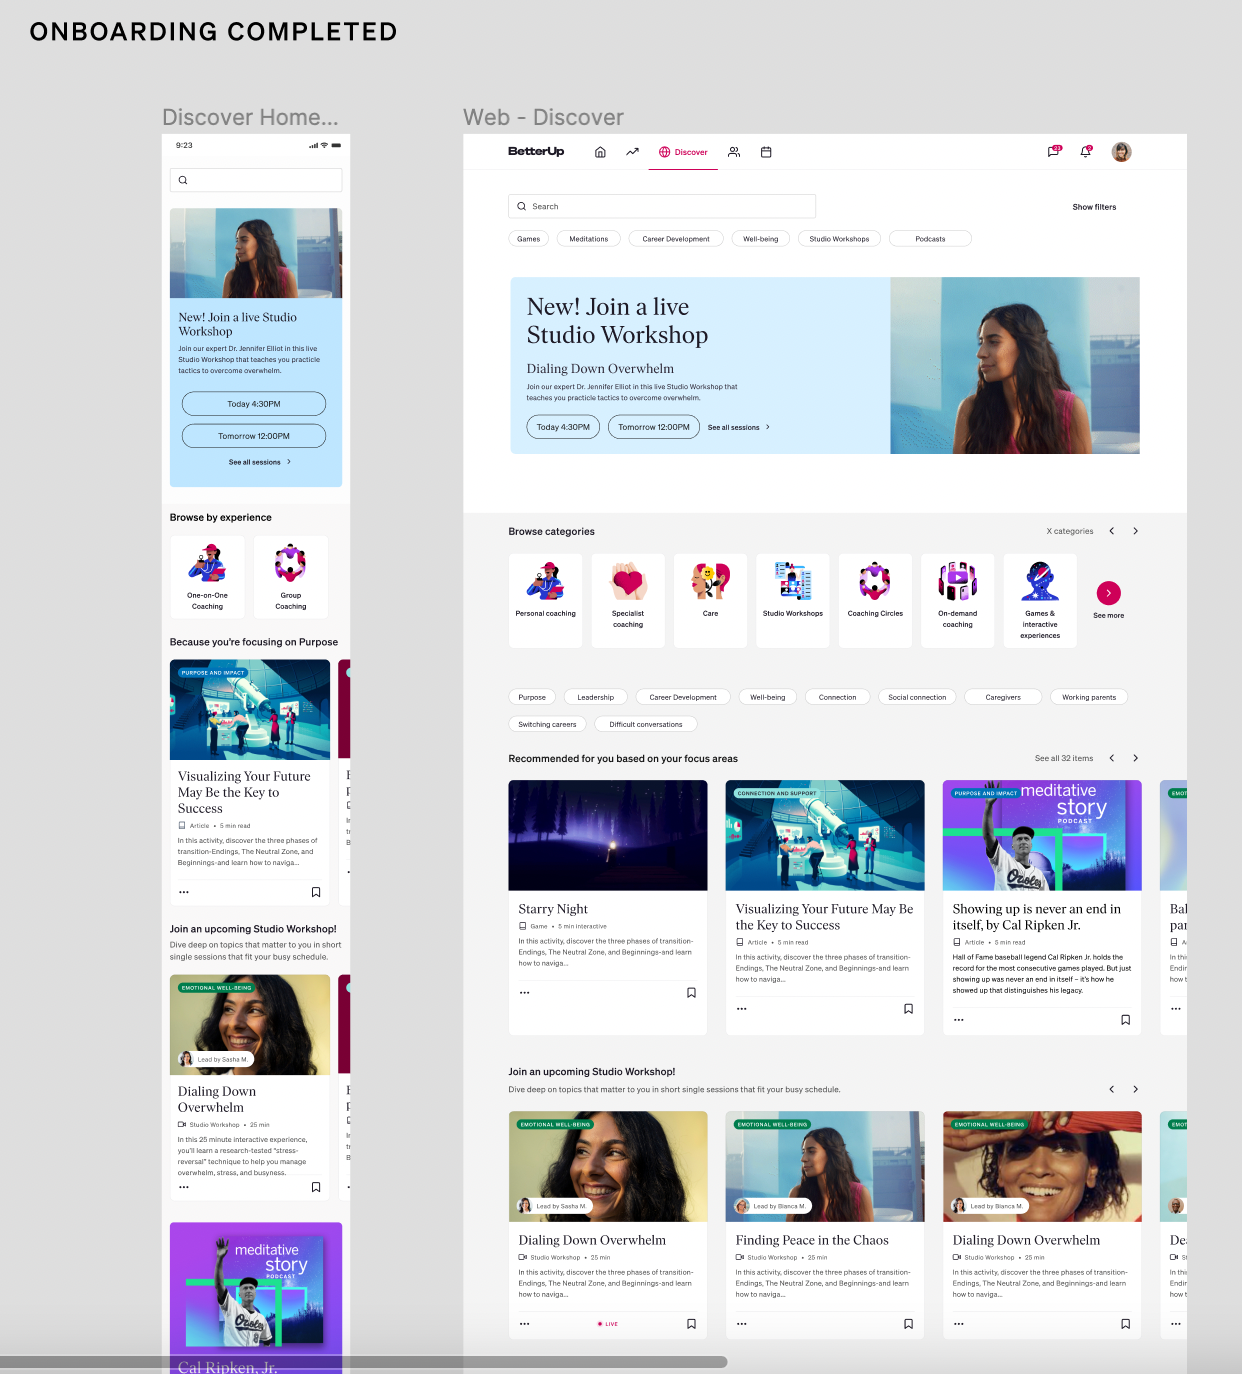This screenshot has height=1374, width=1242.
Task: Toggle the Leadership topic chip
Action: tap(596, 697)
